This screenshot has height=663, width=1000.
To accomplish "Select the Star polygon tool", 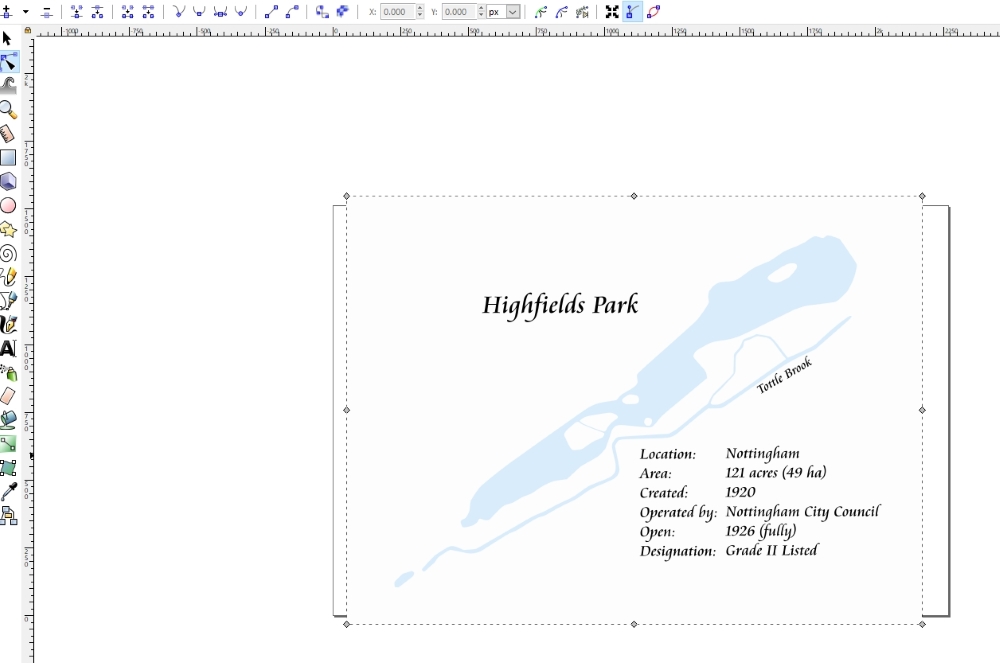I will click(x=8, y=230).
